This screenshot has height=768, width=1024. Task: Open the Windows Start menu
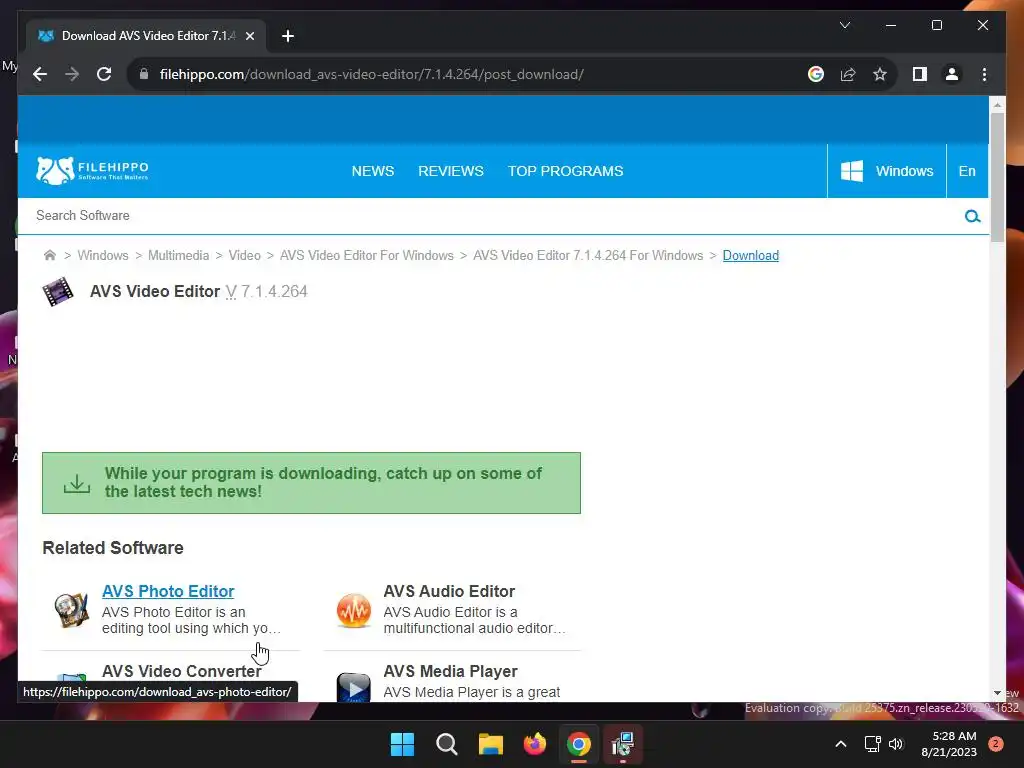402,744
